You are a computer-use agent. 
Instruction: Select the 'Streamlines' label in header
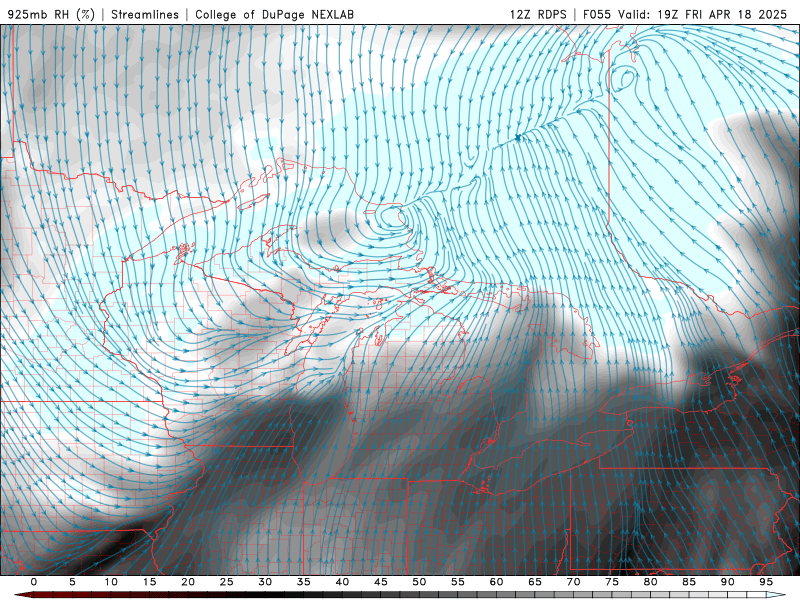(x=145, y=14)
